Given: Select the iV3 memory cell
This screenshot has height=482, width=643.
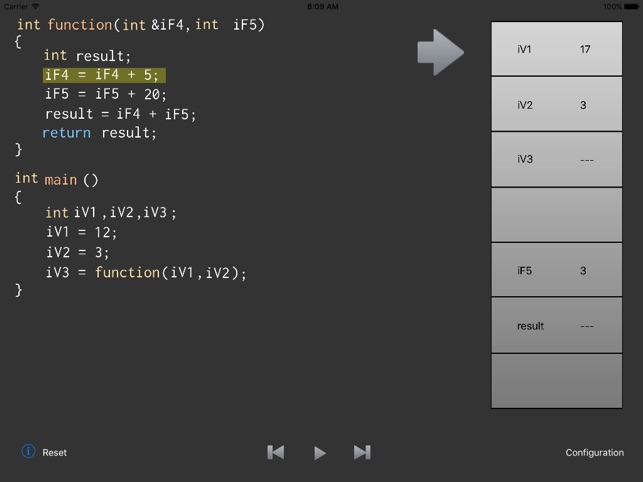Looking at the screenshot, I should (556, 159).
